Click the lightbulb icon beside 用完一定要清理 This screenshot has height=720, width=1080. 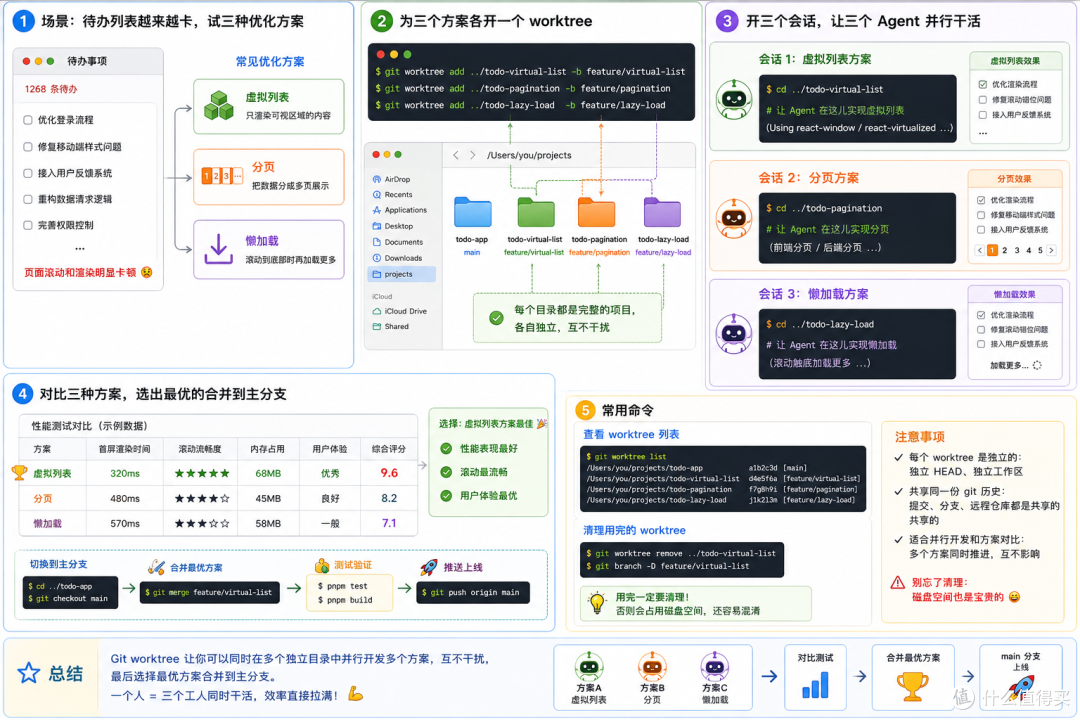[x=597, y=603]
